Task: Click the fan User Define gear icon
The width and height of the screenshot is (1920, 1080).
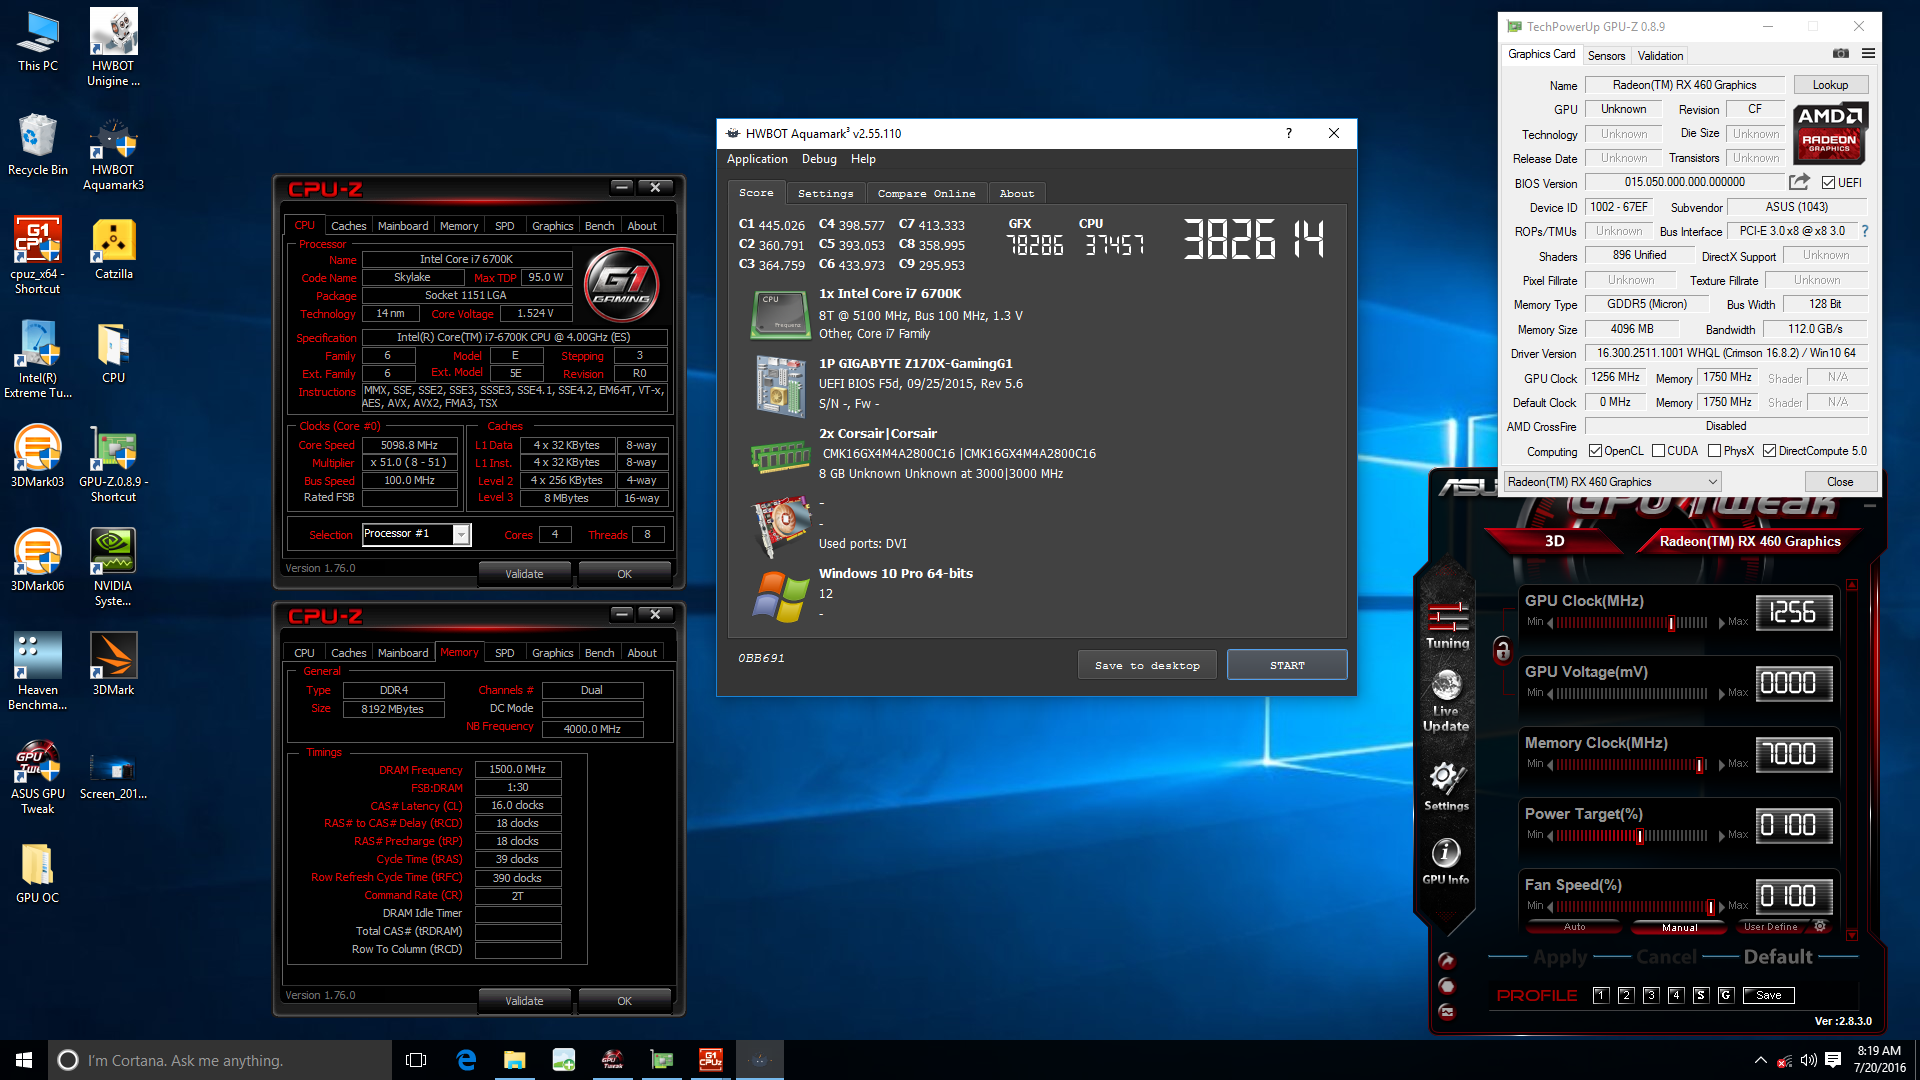Action: pyautogui.click(x=1820, y=927)
